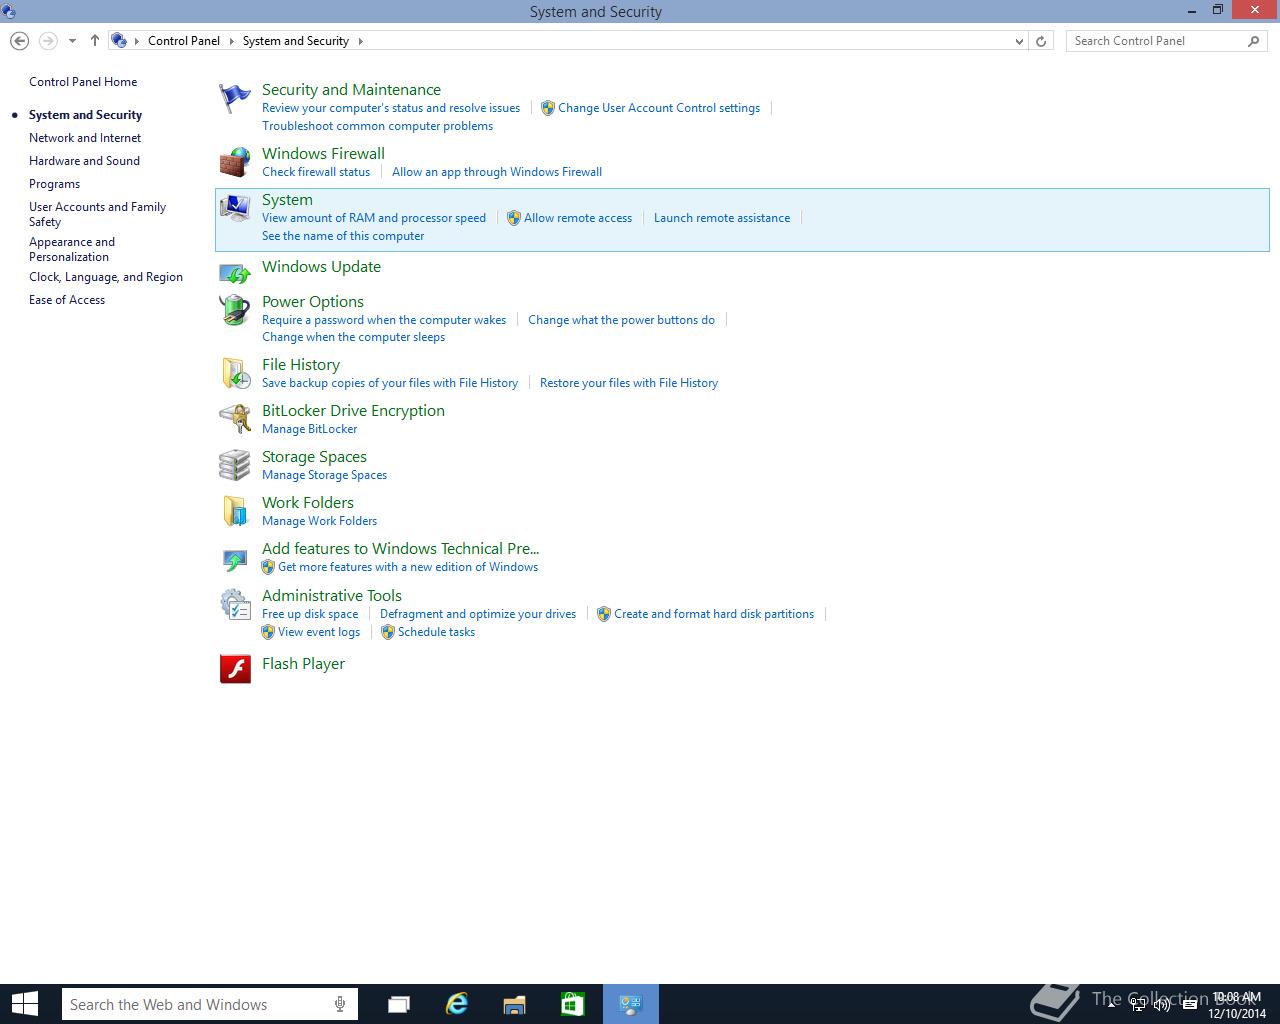Viewport: 1280px width, 1024px height.
Task: Open Ease of Access category
Action: pyautogui.click(x=67, y=300)
